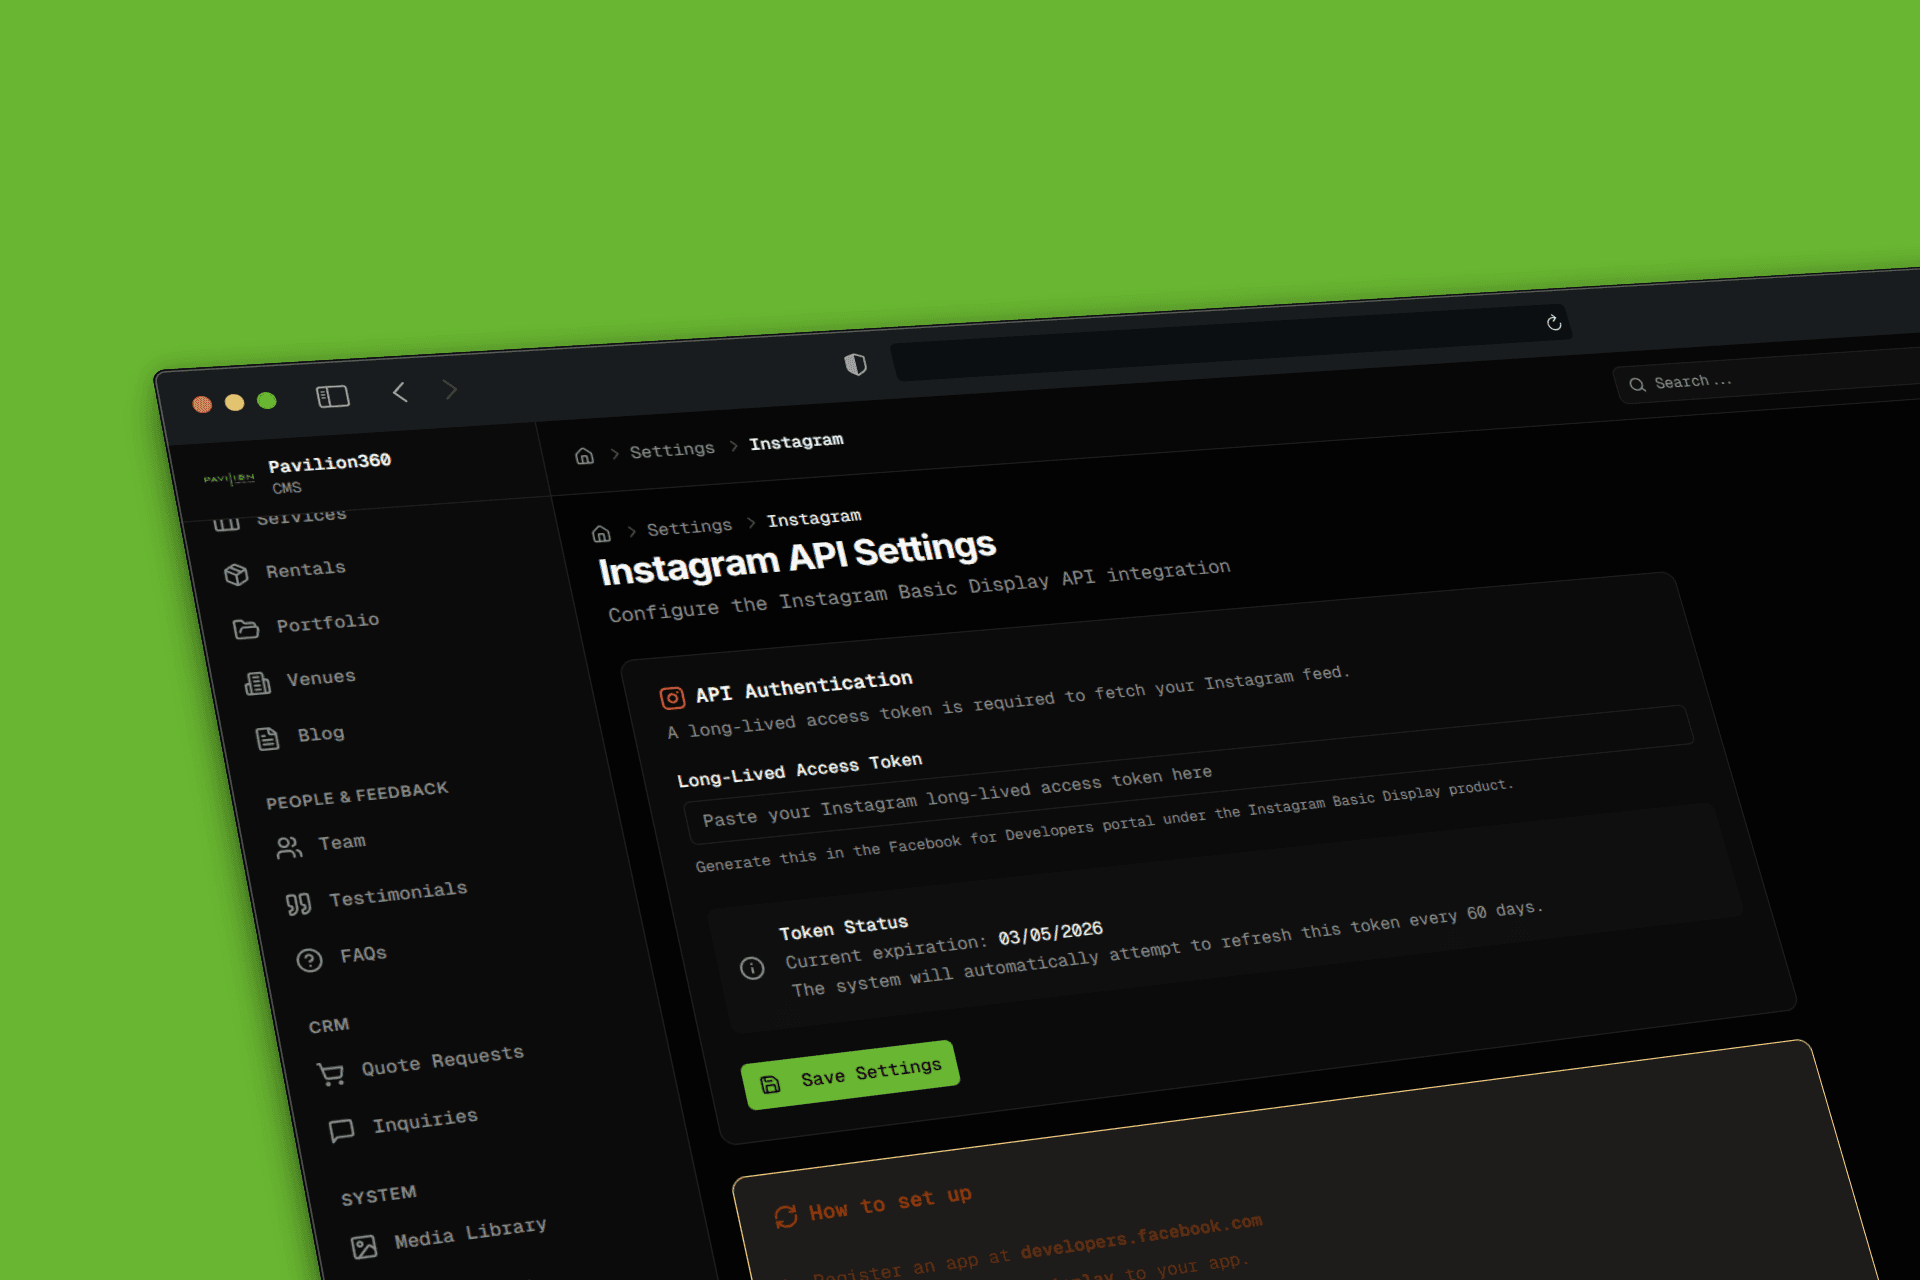Click the Inquiries chat bubble icon
Viewport: 1920px width, 1280px height.
(342, 1131)
